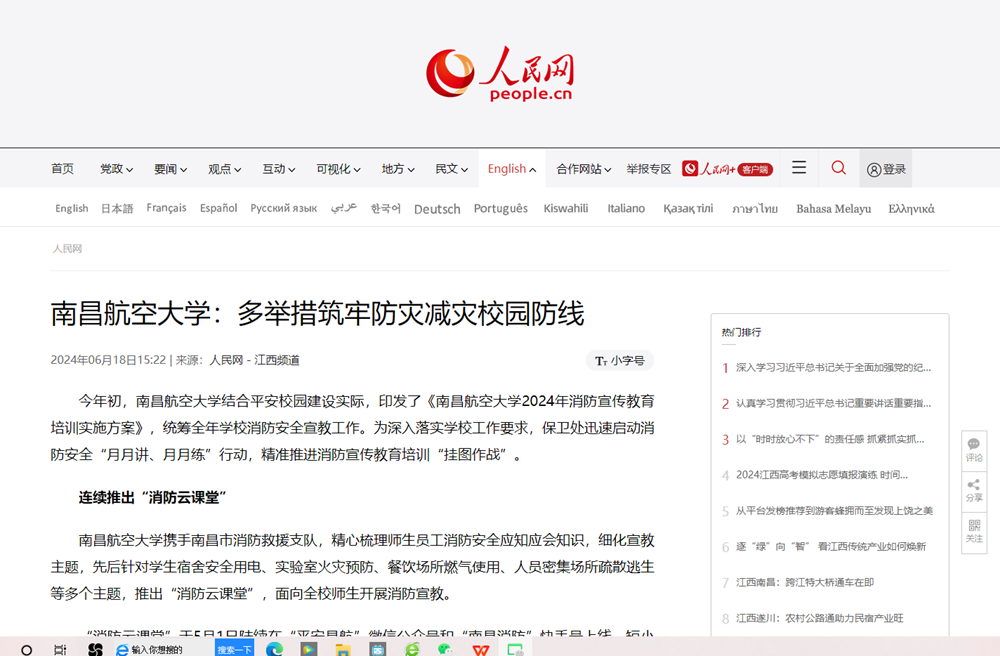The height and width of the screenshot is (656, 1000).
Task: Show follow QR code via 关注 icon
Action: 973,528
